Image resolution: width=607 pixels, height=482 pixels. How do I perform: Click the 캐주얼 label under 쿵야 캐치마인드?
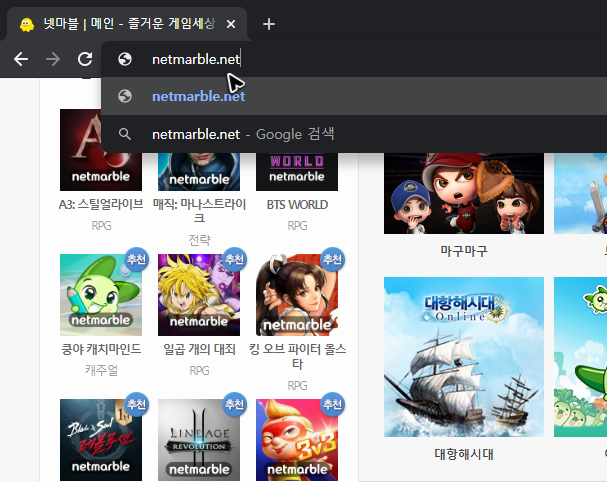coord(101,371)
